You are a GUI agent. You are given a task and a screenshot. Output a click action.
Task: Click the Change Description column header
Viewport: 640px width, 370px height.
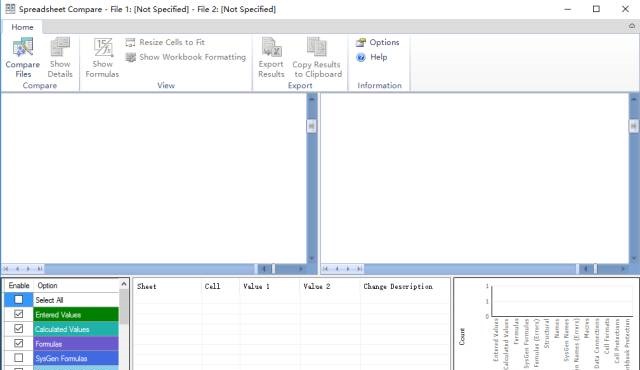pyautogui.click(x=405, y=286)
